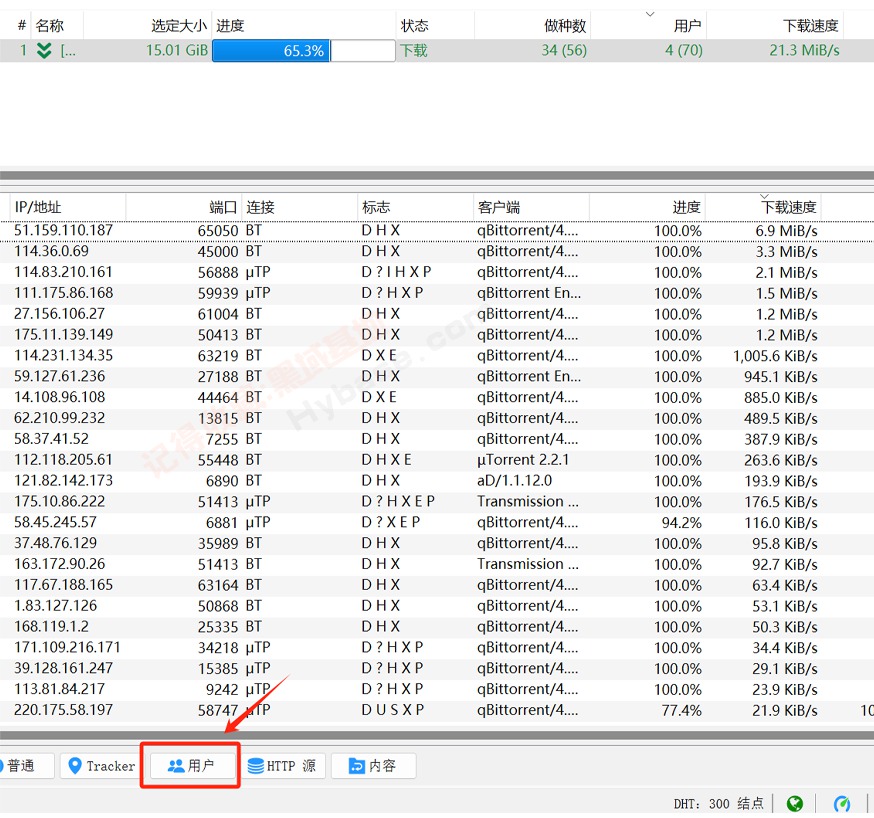Sort peers by IP/地址 column
Image resolution: width=874 pixels, height=818 pixels.
(x=40, y=207)
